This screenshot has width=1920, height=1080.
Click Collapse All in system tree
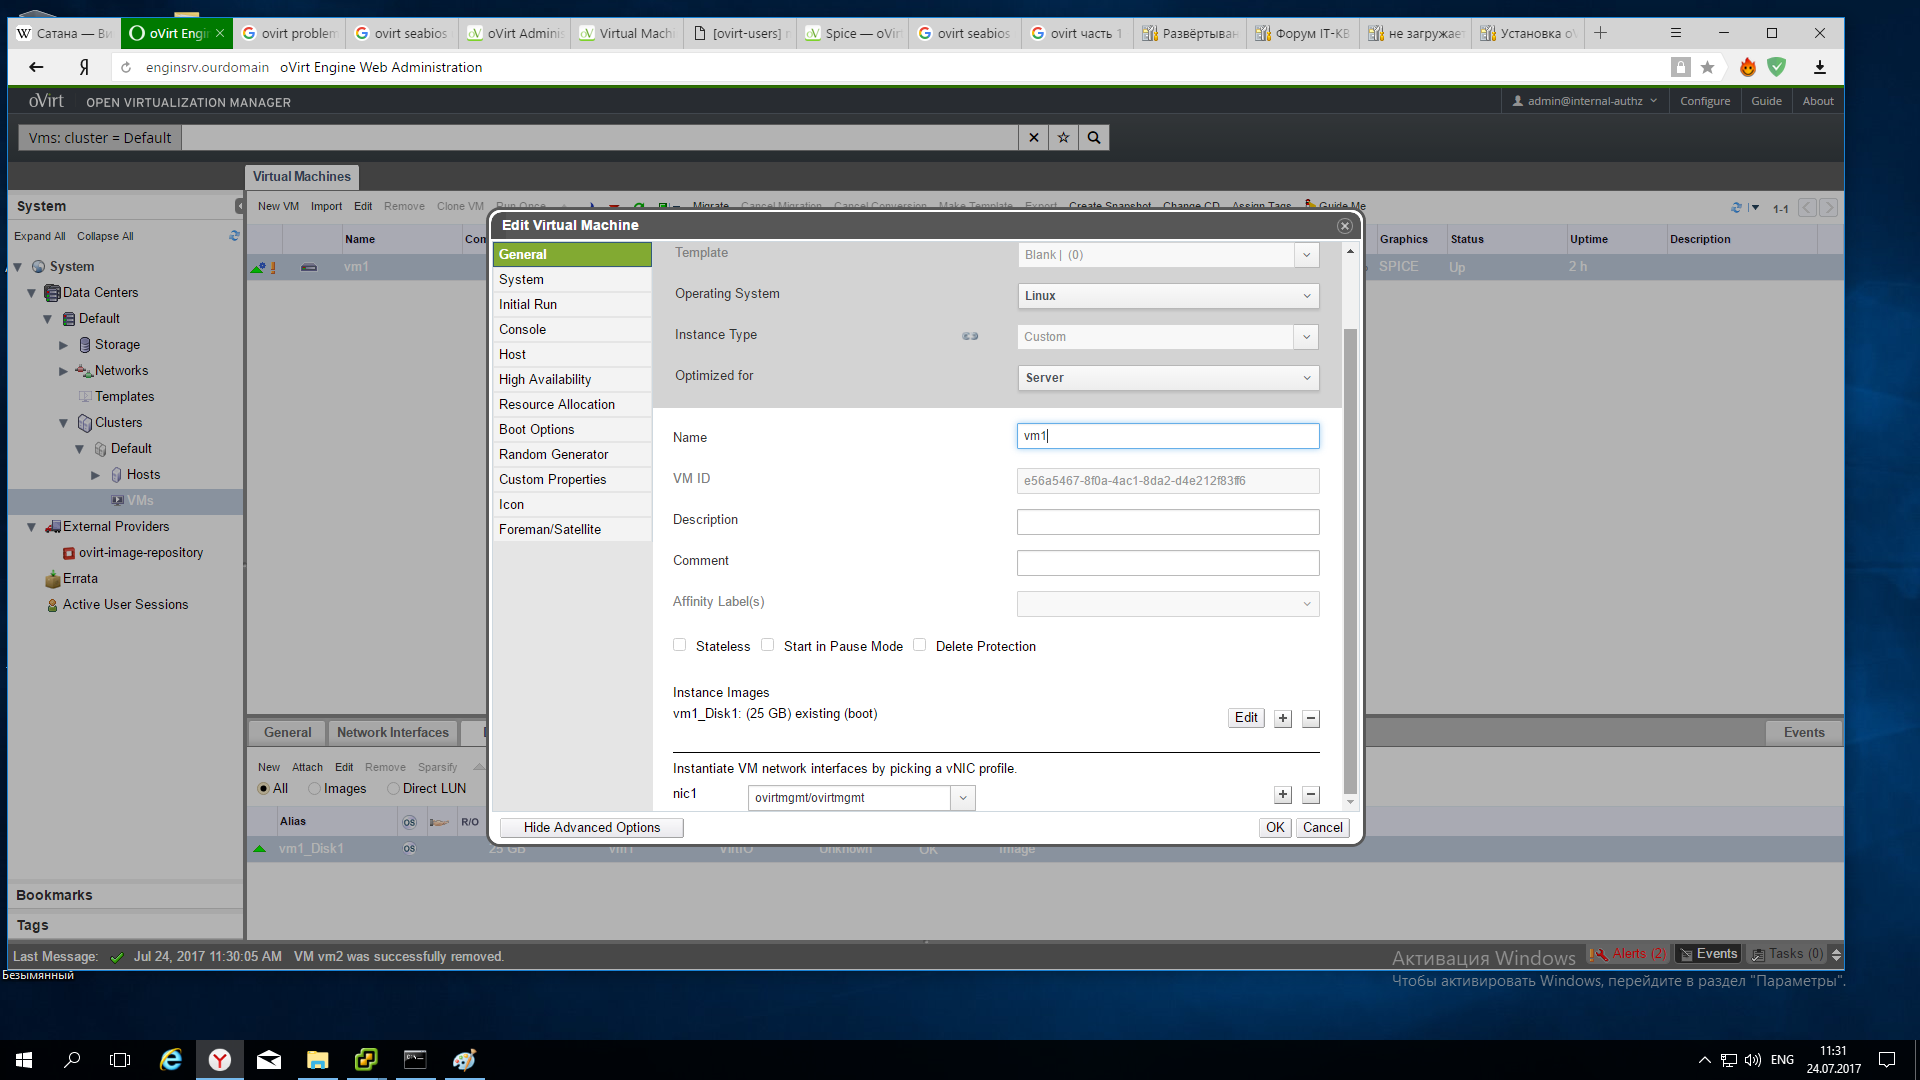(105, 236)
